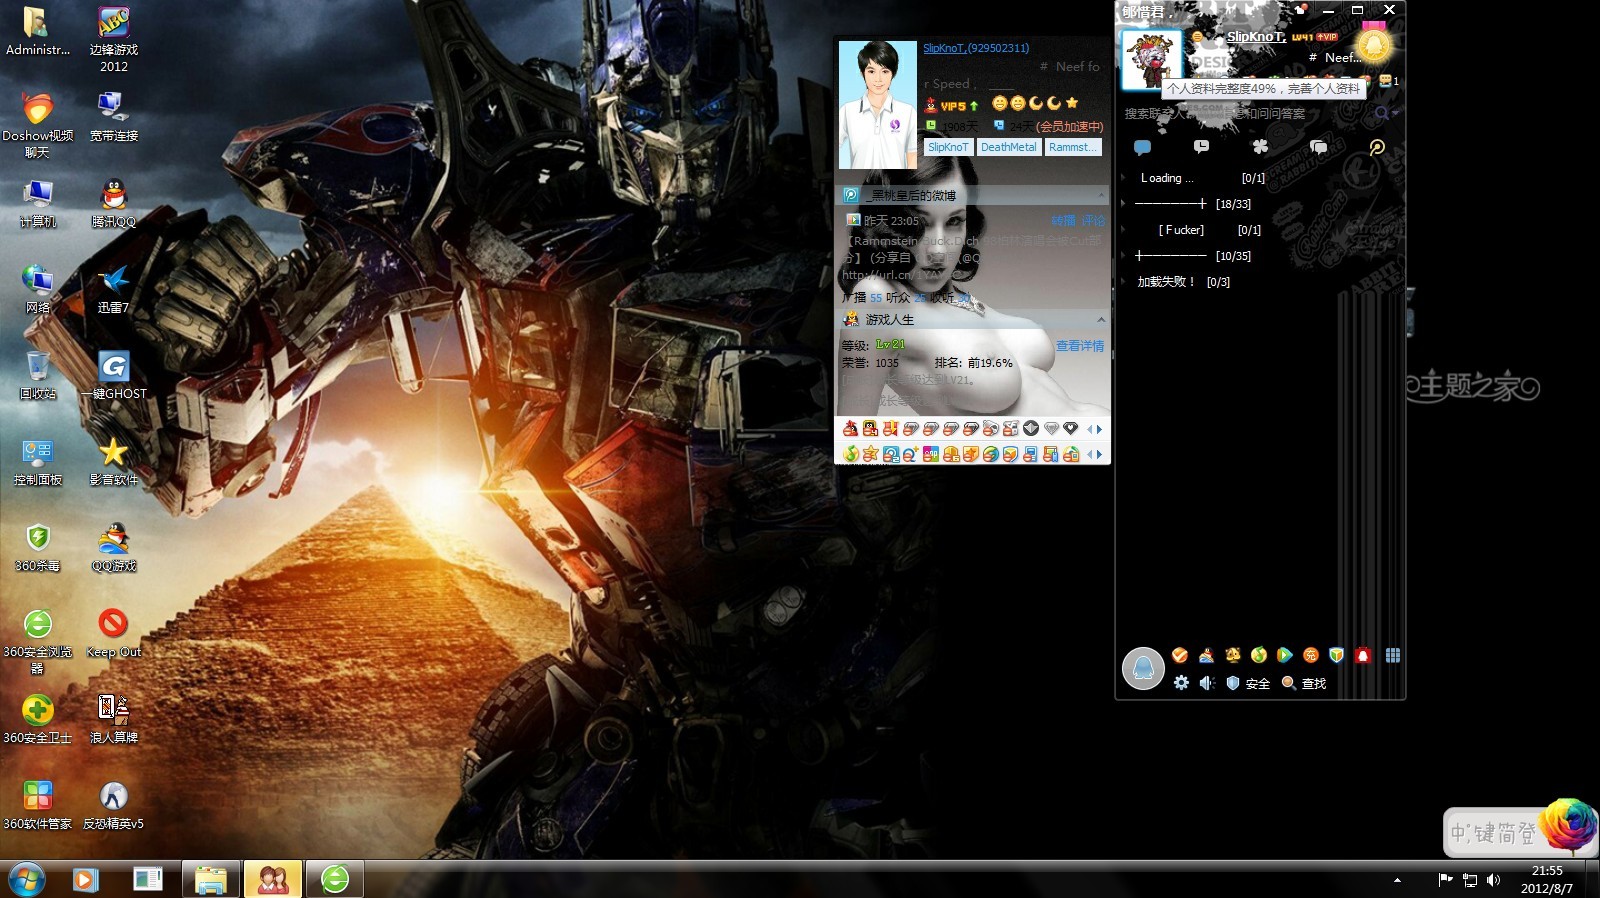Open the 迅雷7 desktop shortcut
This screenshot has width=1600, height=898.
tap(114, 289)
